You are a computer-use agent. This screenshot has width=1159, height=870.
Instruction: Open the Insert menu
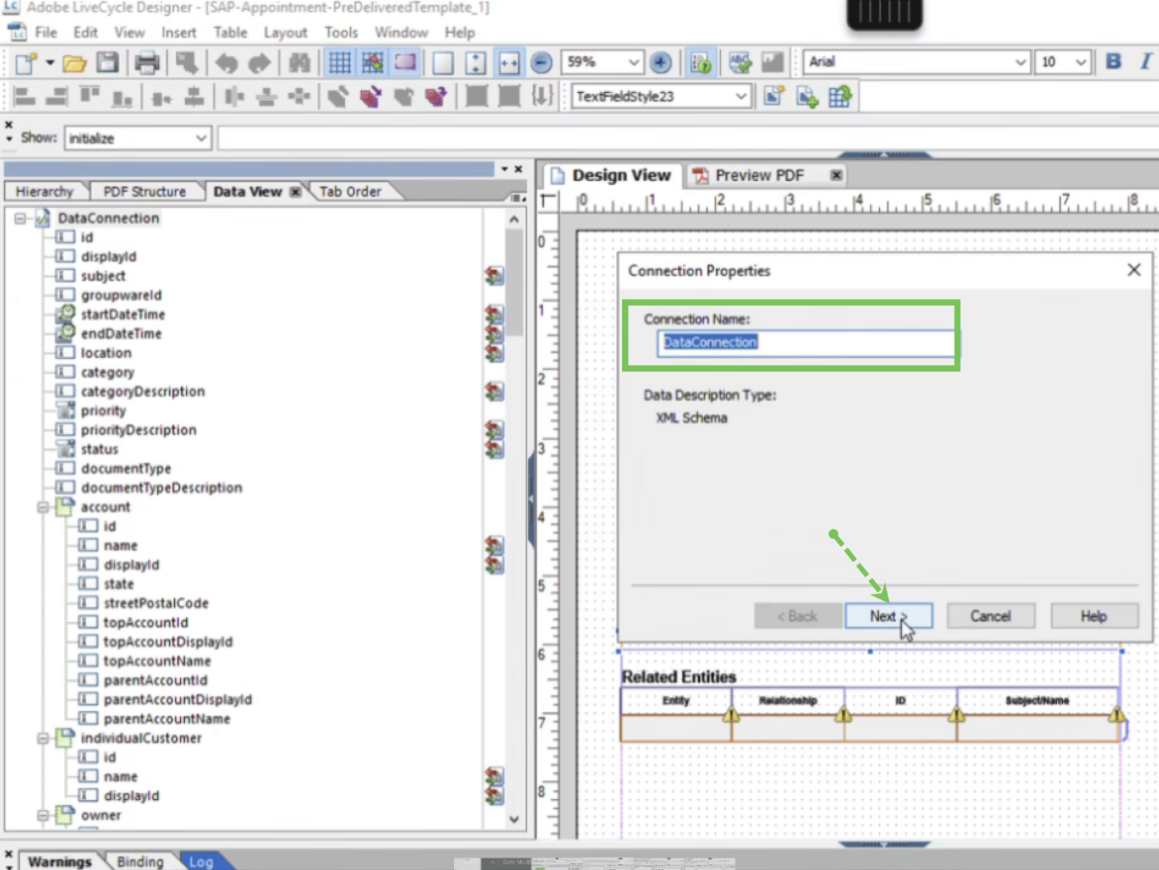tap(179, 33)
